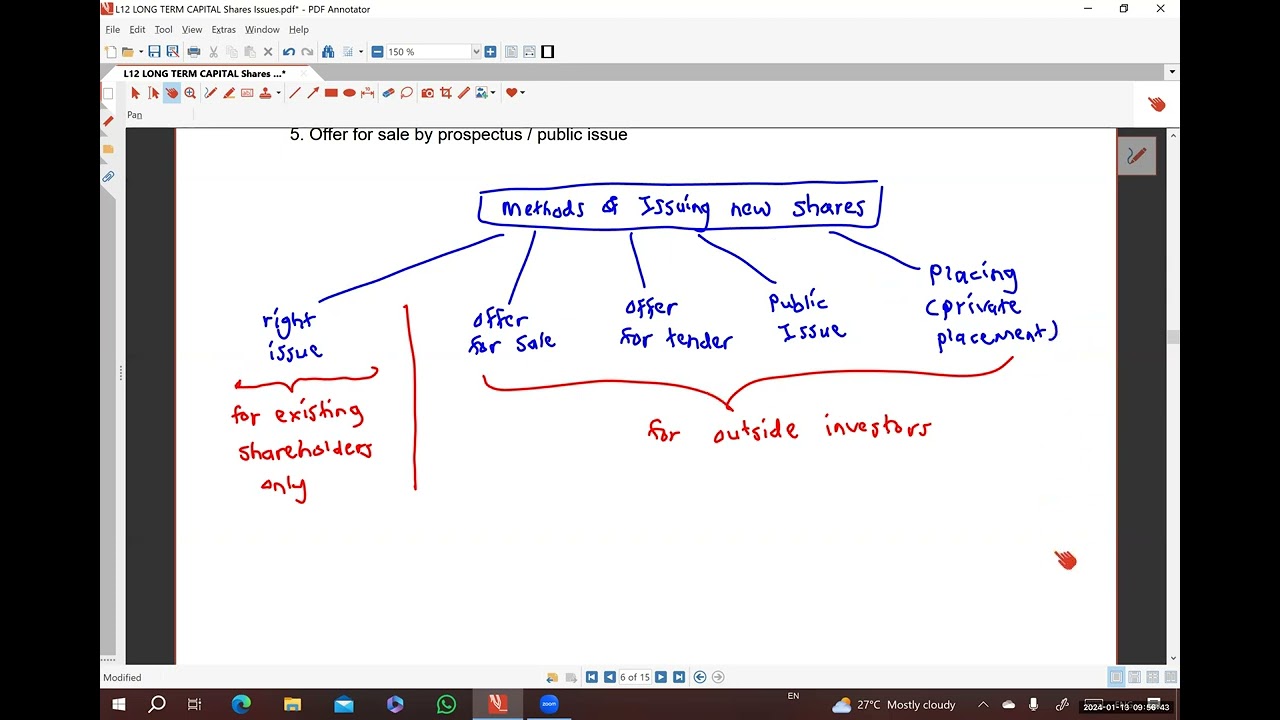The image size is (1280, 720).
Task: Open the weather widget 27°C Mostly cloudy
Action: click(x=894, y=705)
